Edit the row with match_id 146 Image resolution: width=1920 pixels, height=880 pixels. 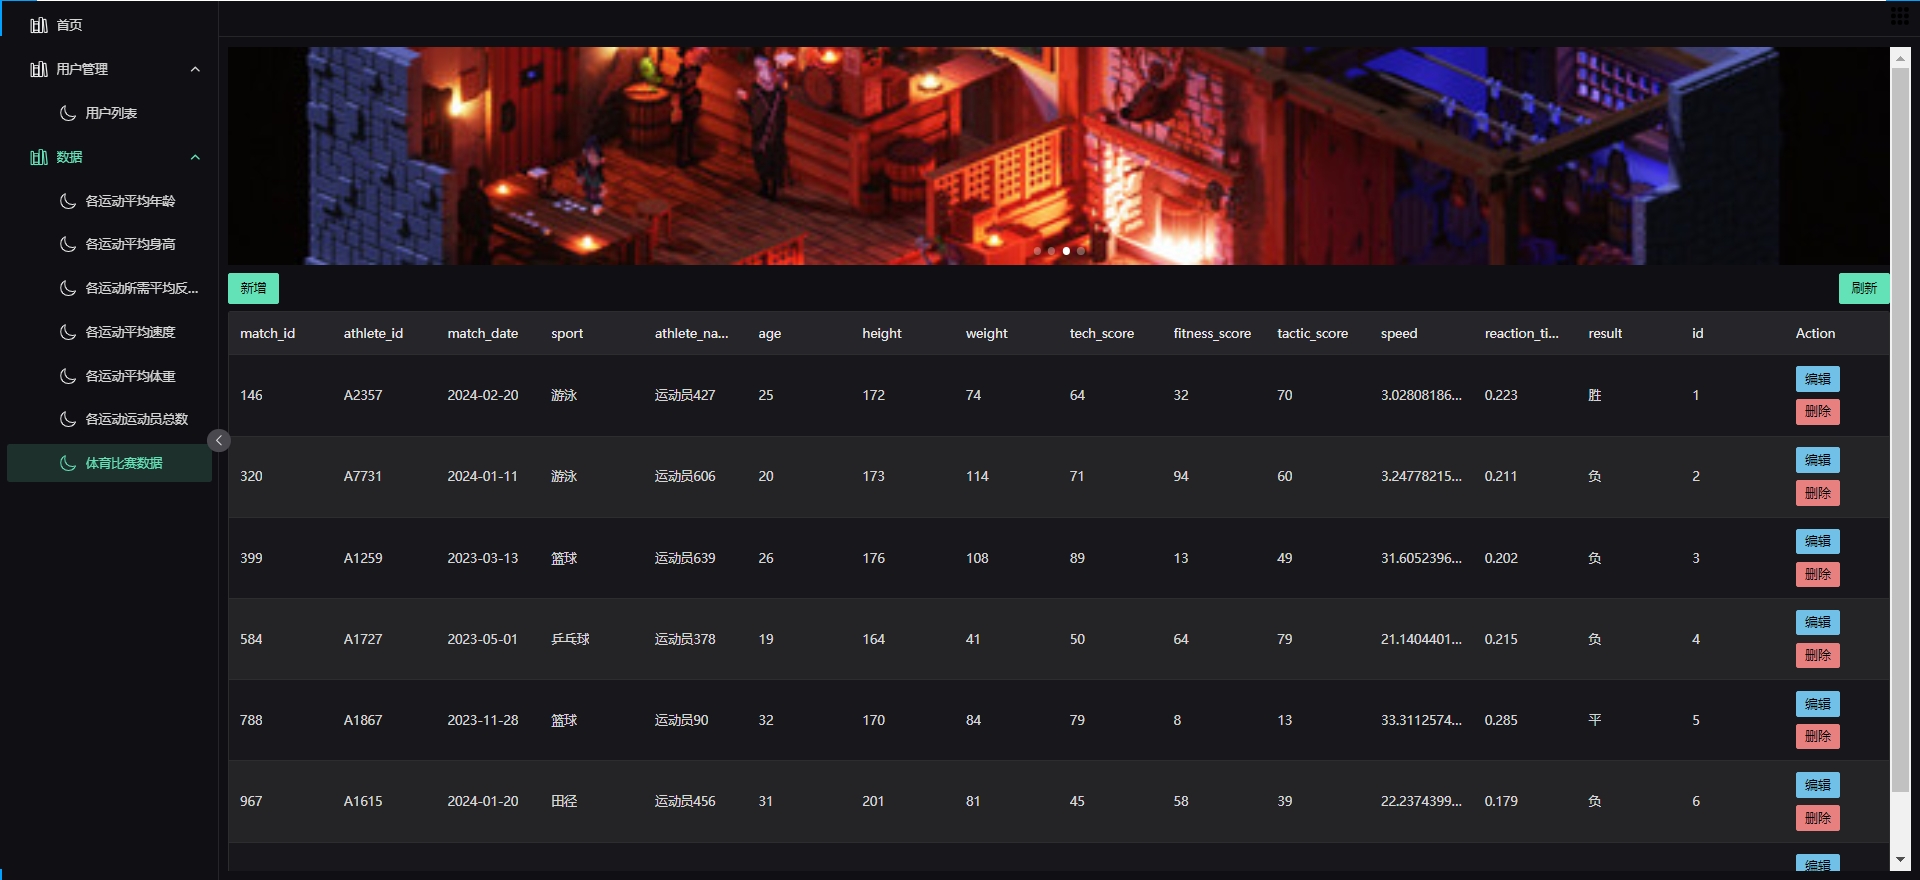coord(1818,379)
